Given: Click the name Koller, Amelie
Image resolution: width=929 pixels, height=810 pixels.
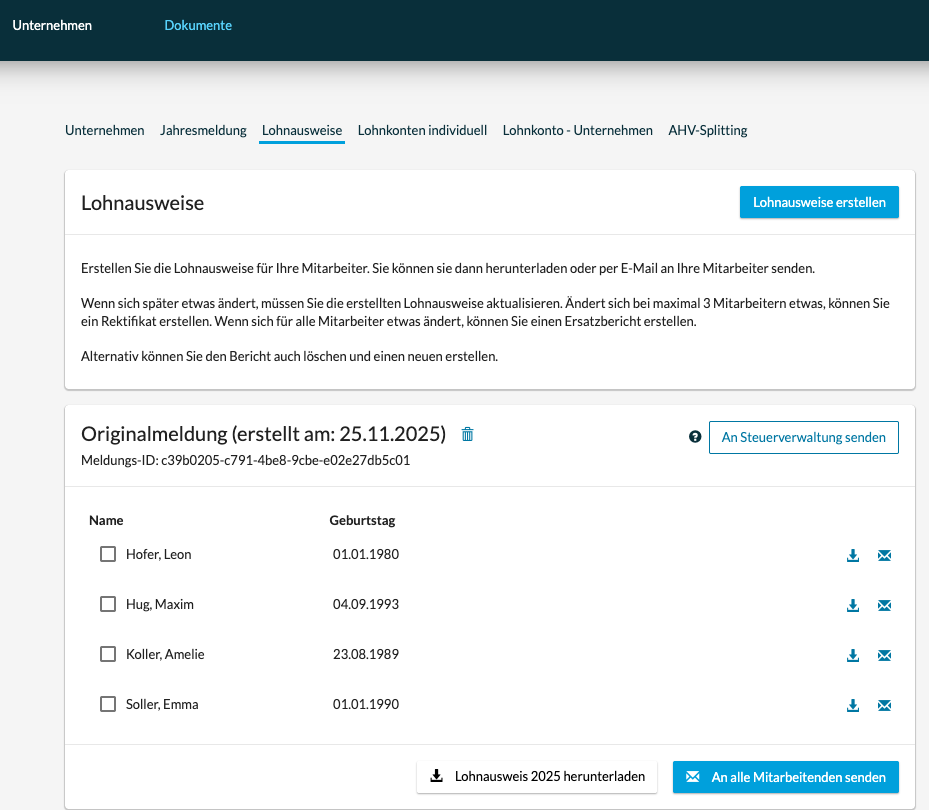Looking at the screenshot, I should pyautogui.click(x=165, y=654).
